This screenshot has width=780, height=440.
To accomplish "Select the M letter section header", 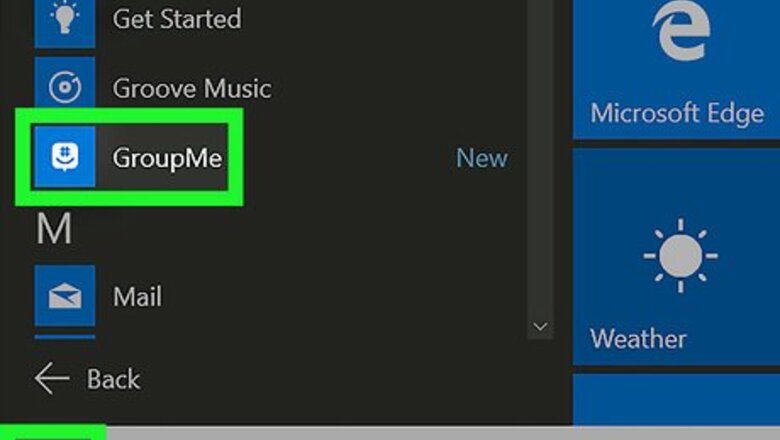I will [x=54, y=229].
